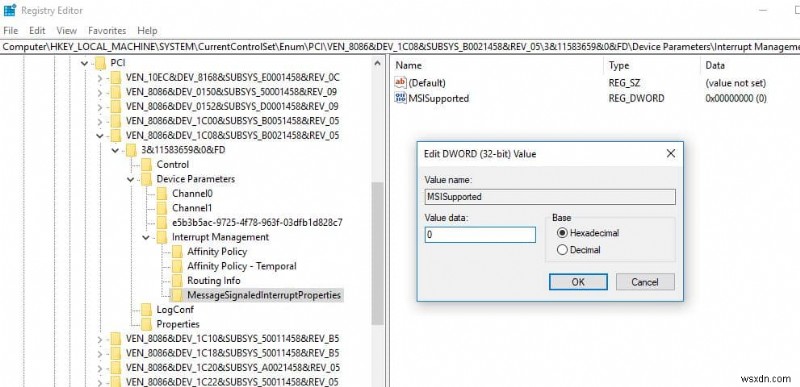Click folder icon for VEN_8086&DEV_1C00 key

coord(116,121)
